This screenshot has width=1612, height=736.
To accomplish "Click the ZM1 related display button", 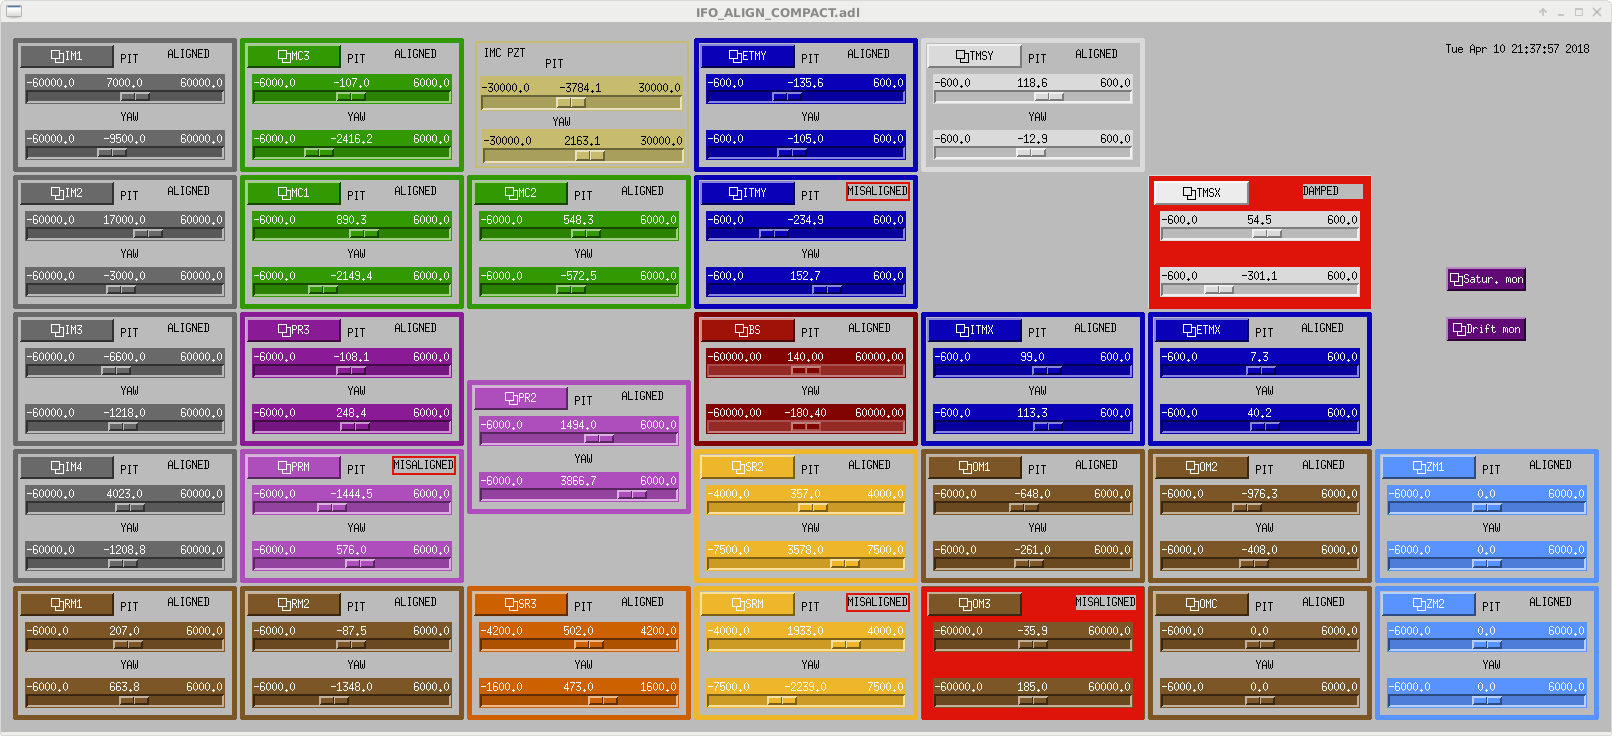I will point(1428,467).
